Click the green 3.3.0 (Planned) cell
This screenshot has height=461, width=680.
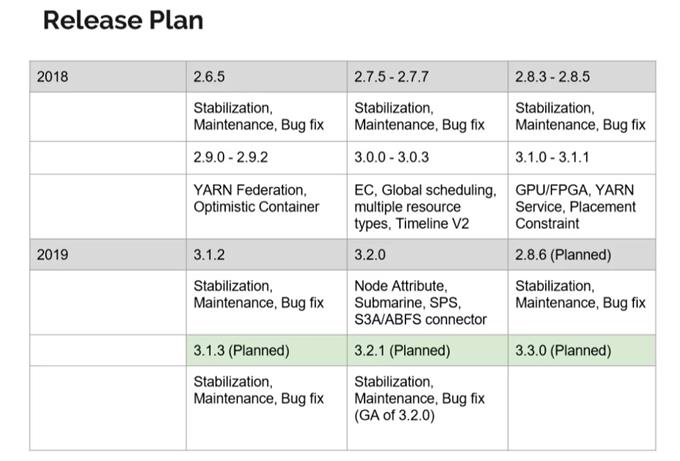[x=563, y=350]
